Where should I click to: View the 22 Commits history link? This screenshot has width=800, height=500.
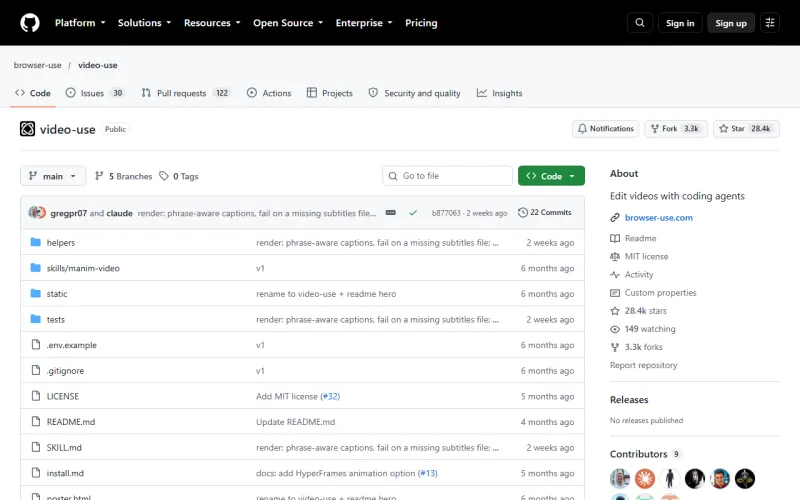(545, 213)
